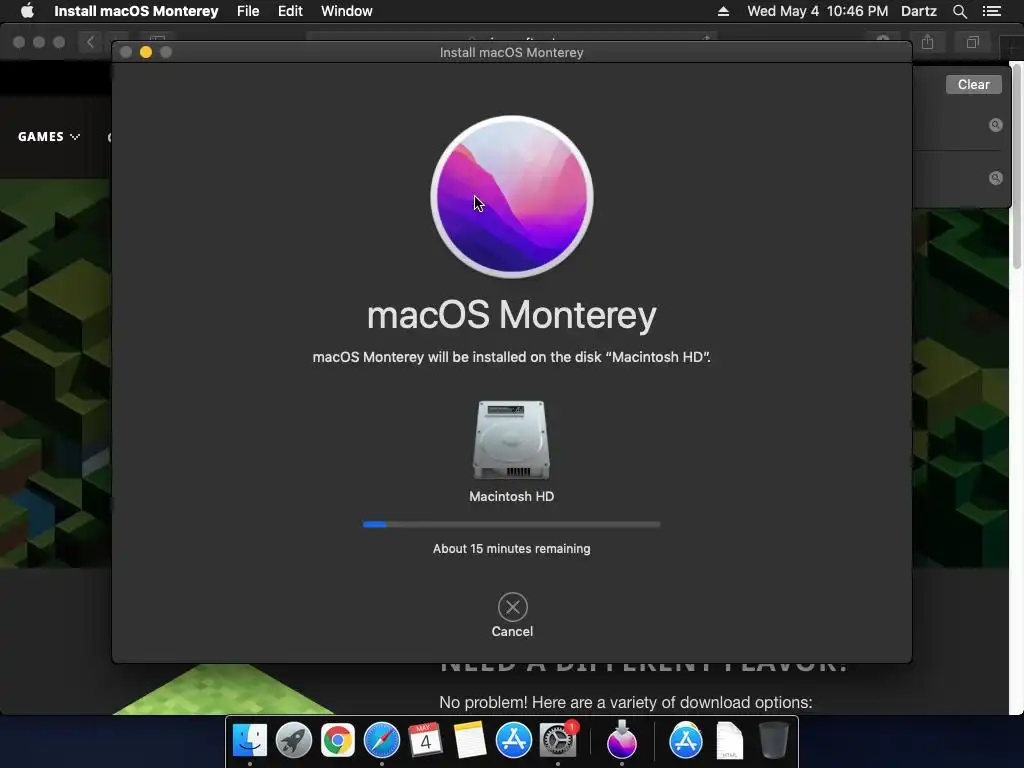
Task: Click the Cancel label below the X
Action: click(x=513, y=632)
